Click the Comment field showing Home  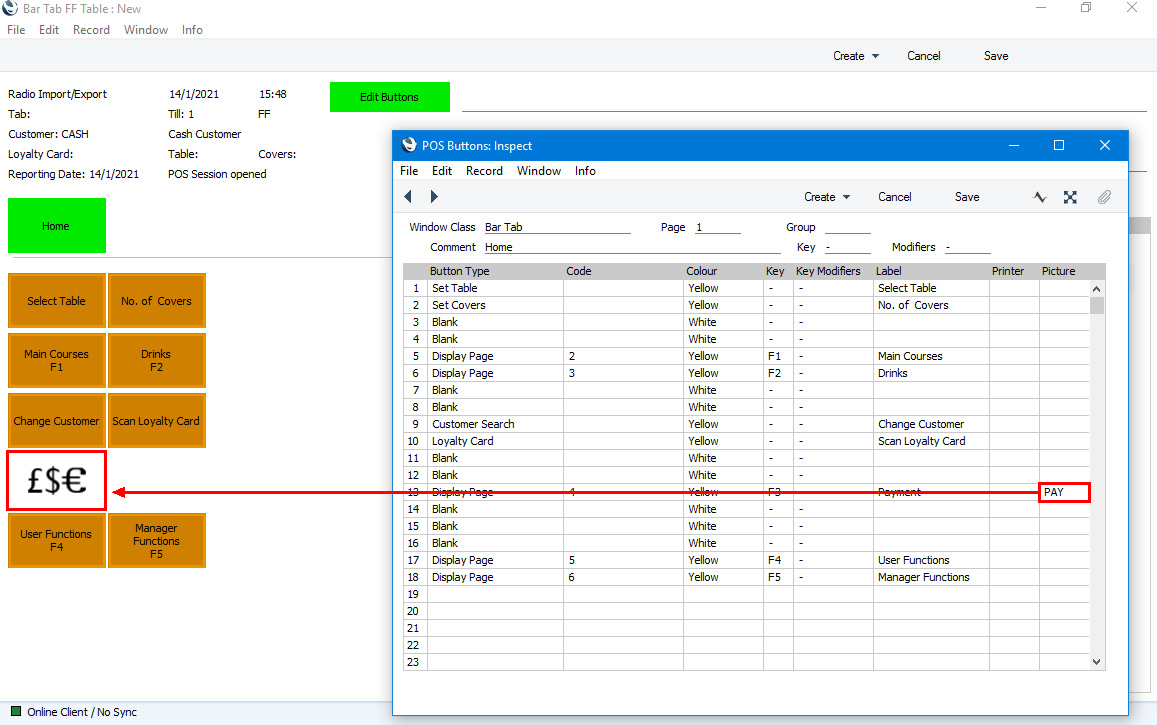point(632,247)
